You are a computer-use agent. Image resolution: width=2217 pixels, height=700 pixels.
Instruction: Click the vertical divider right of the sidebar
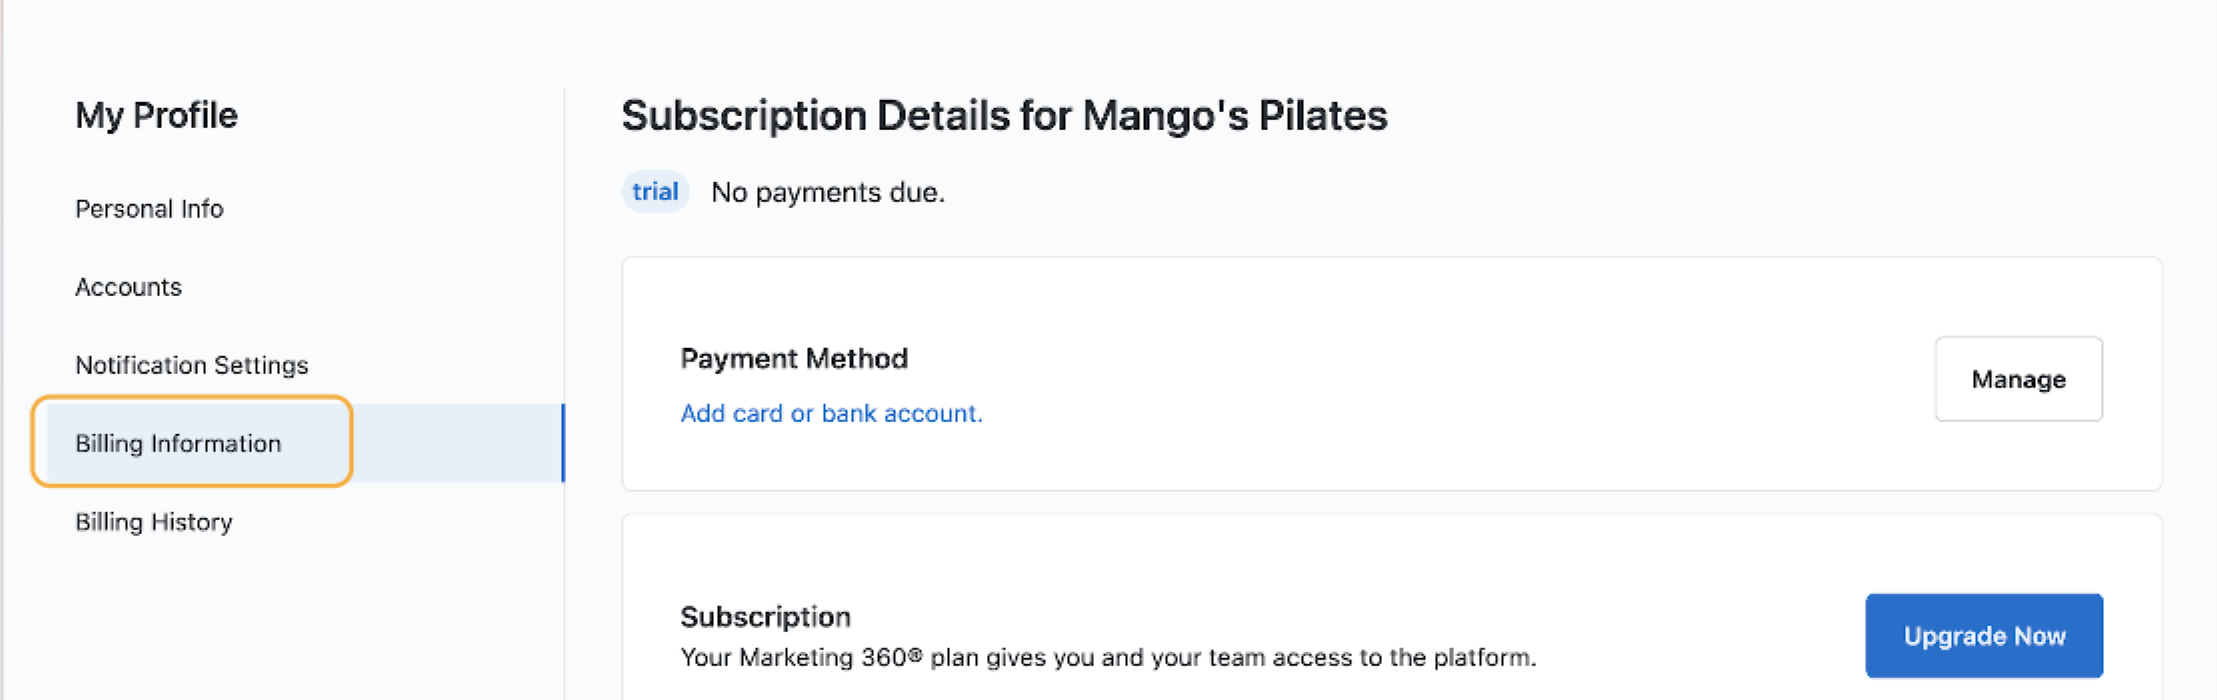point(565,250)
